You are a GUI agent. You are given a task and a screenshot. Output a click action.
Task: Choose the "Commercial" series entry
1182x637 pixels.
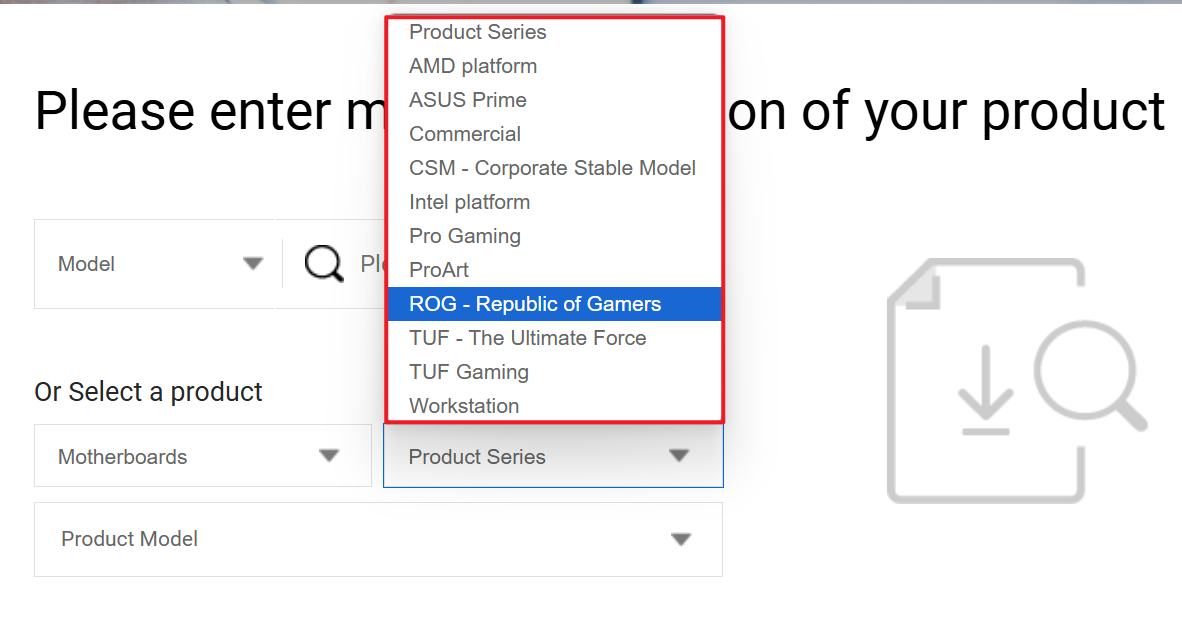pos(464,134)
